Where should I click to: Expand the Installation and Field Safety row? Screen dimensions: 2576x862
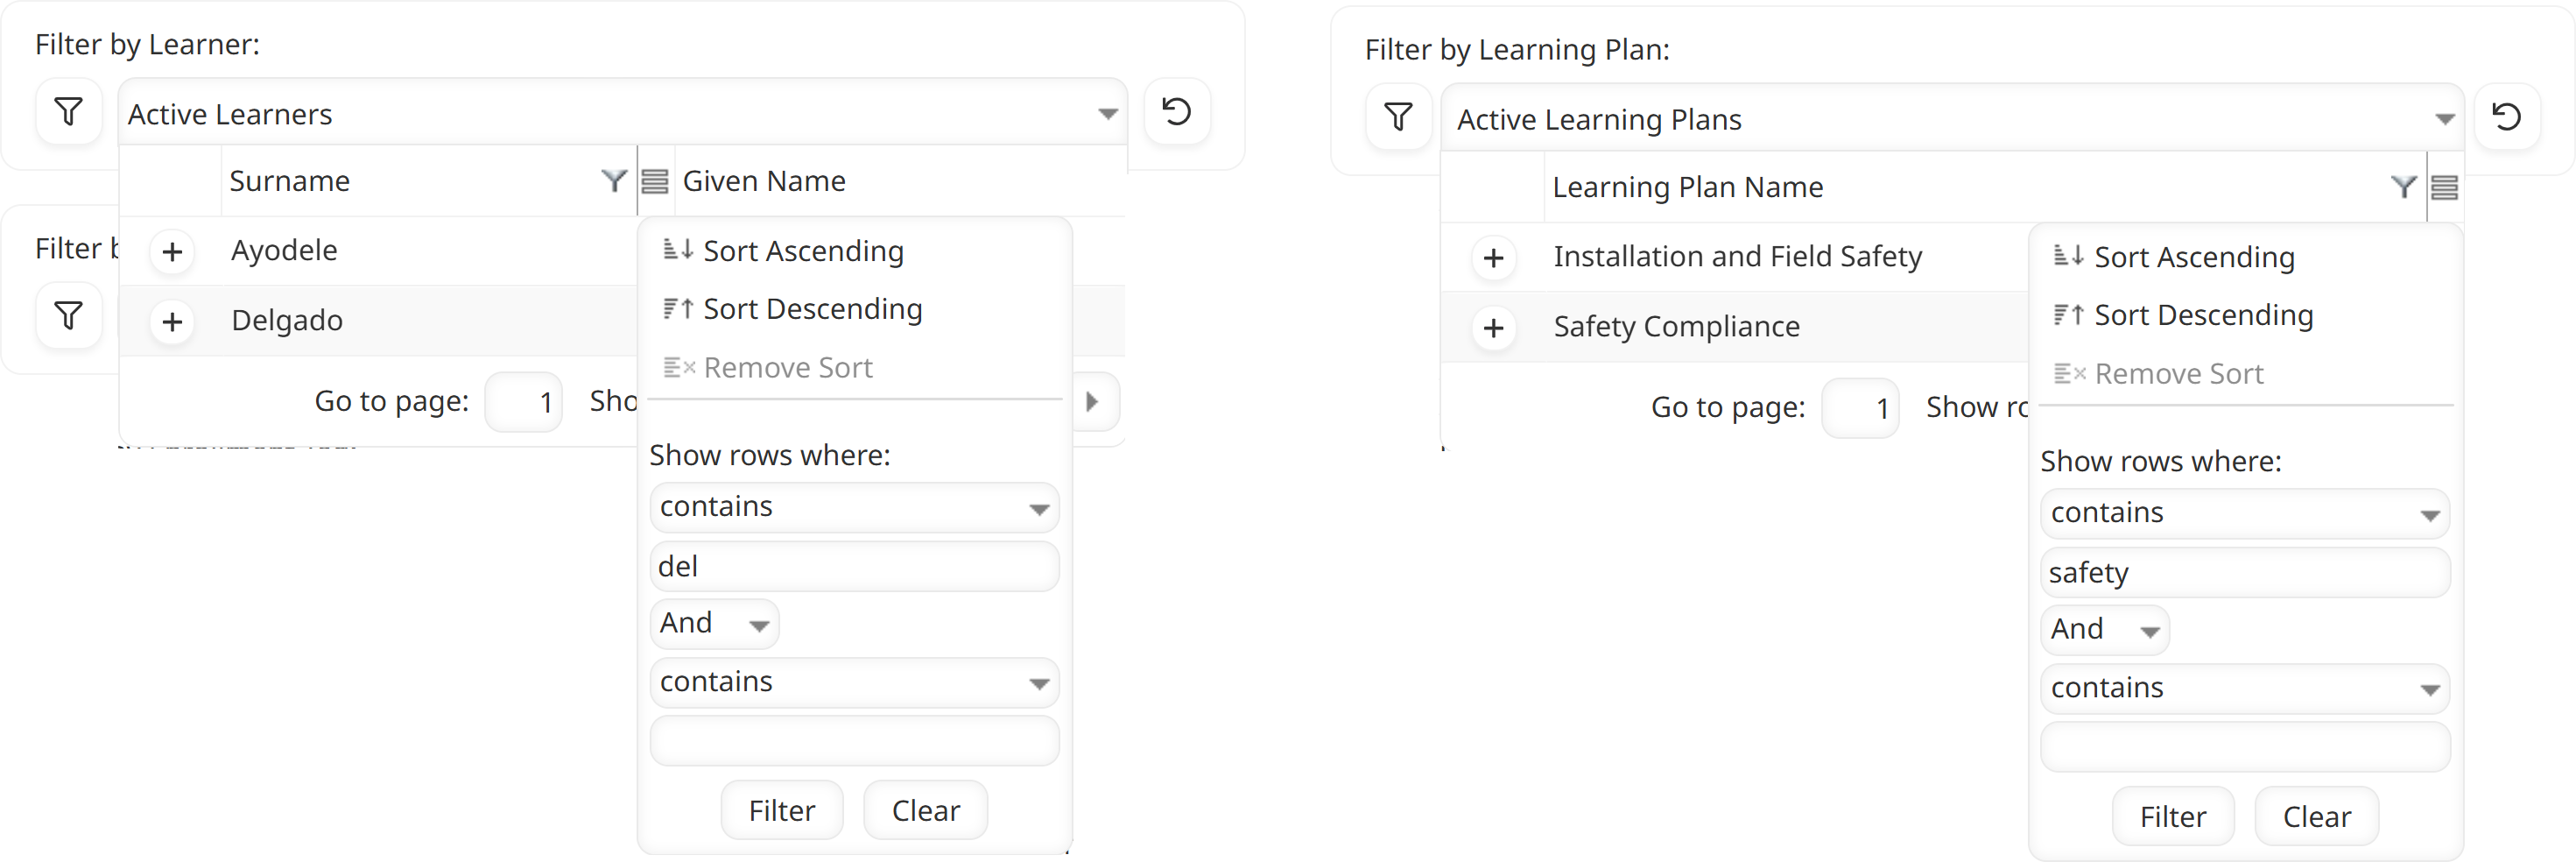click(x=1493, y=258)
